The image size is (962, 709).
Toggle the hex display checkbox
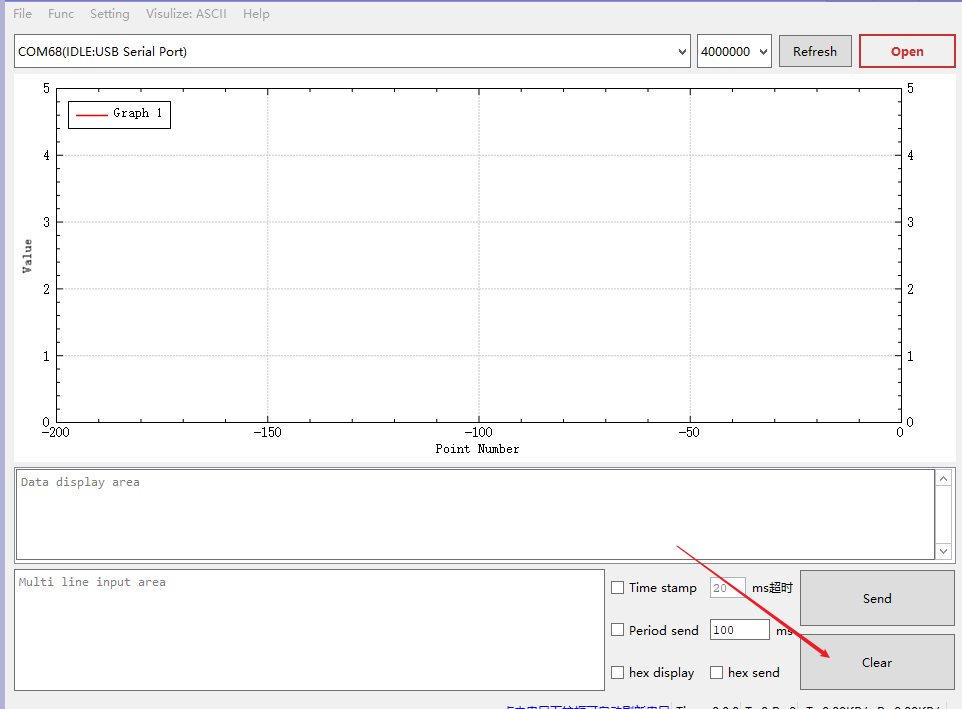pyautogui.click(x=618, y=673)
